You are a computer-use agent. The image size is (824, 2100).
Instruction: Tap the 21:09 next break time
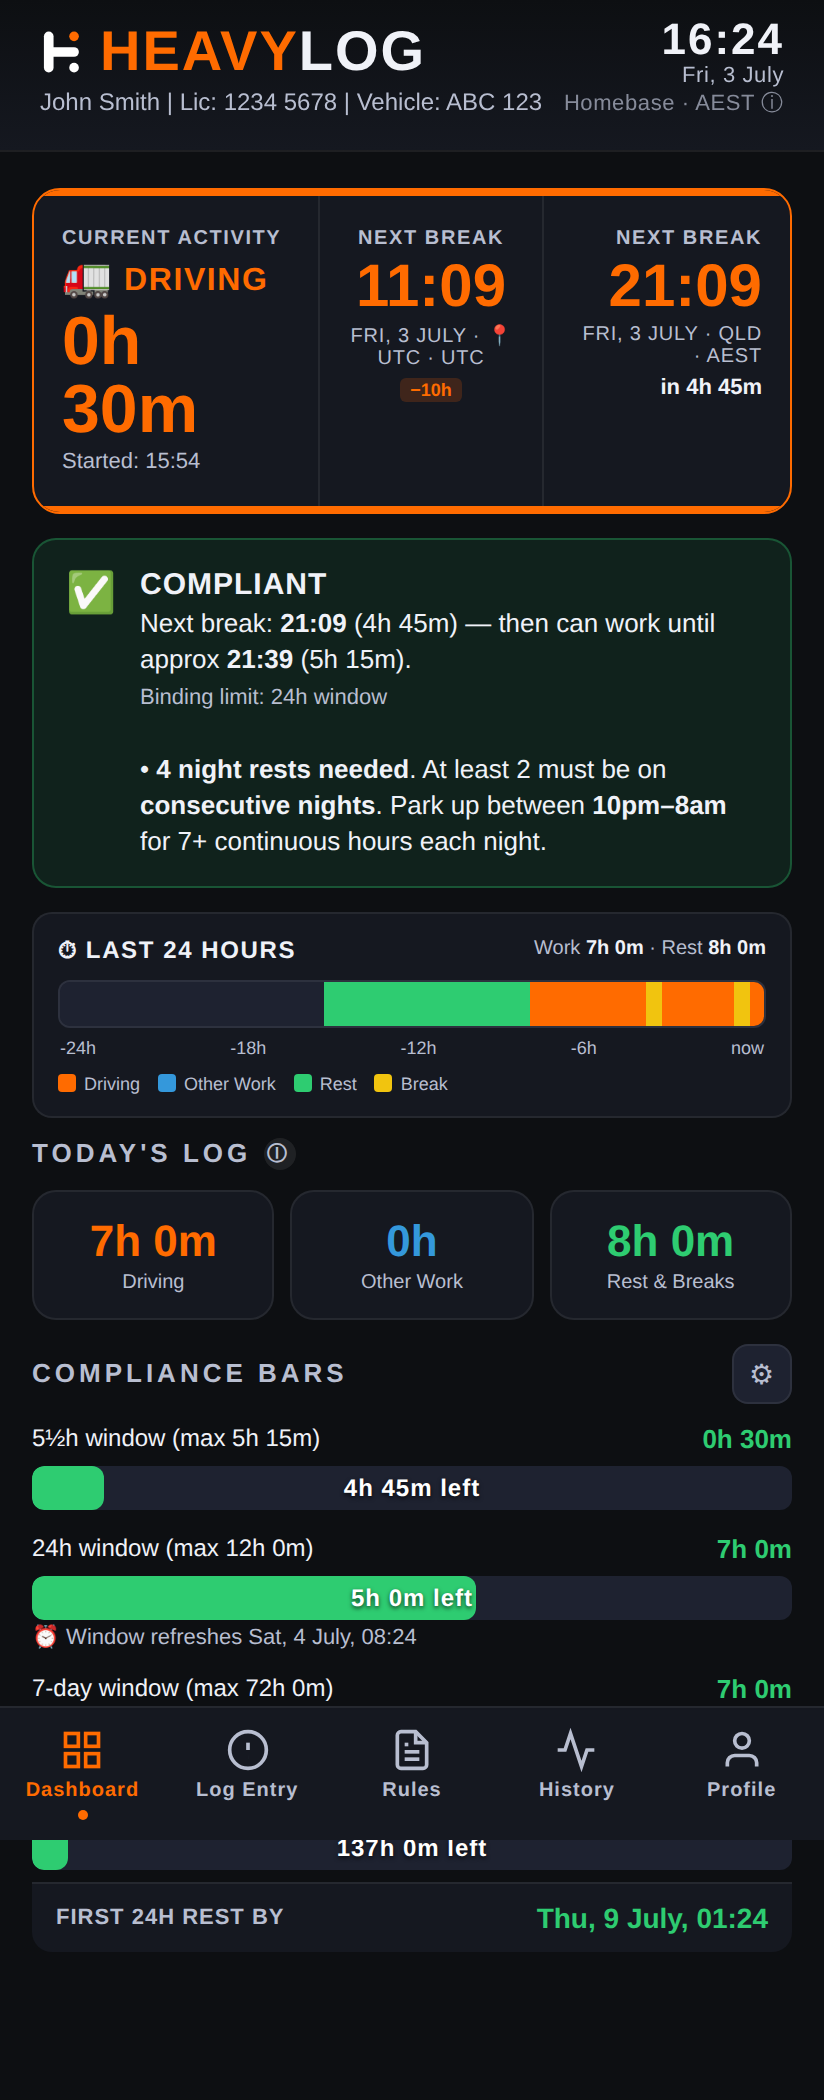click(685, 286)
